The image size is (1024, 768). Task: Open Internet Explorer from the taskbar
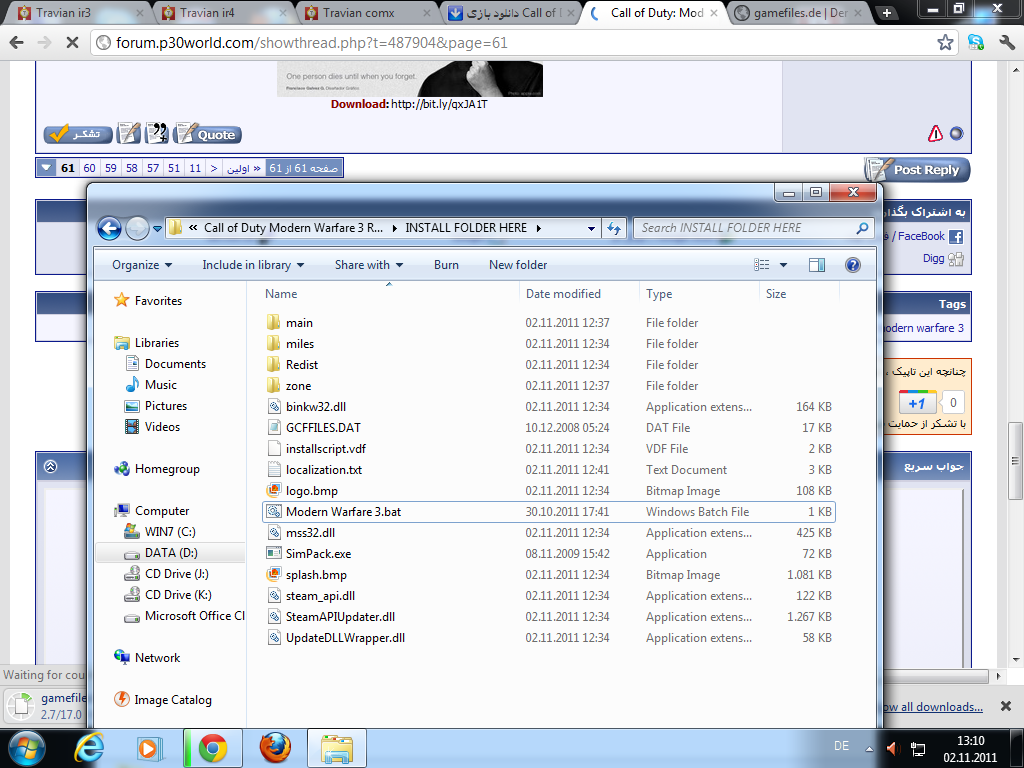point(89,748)
